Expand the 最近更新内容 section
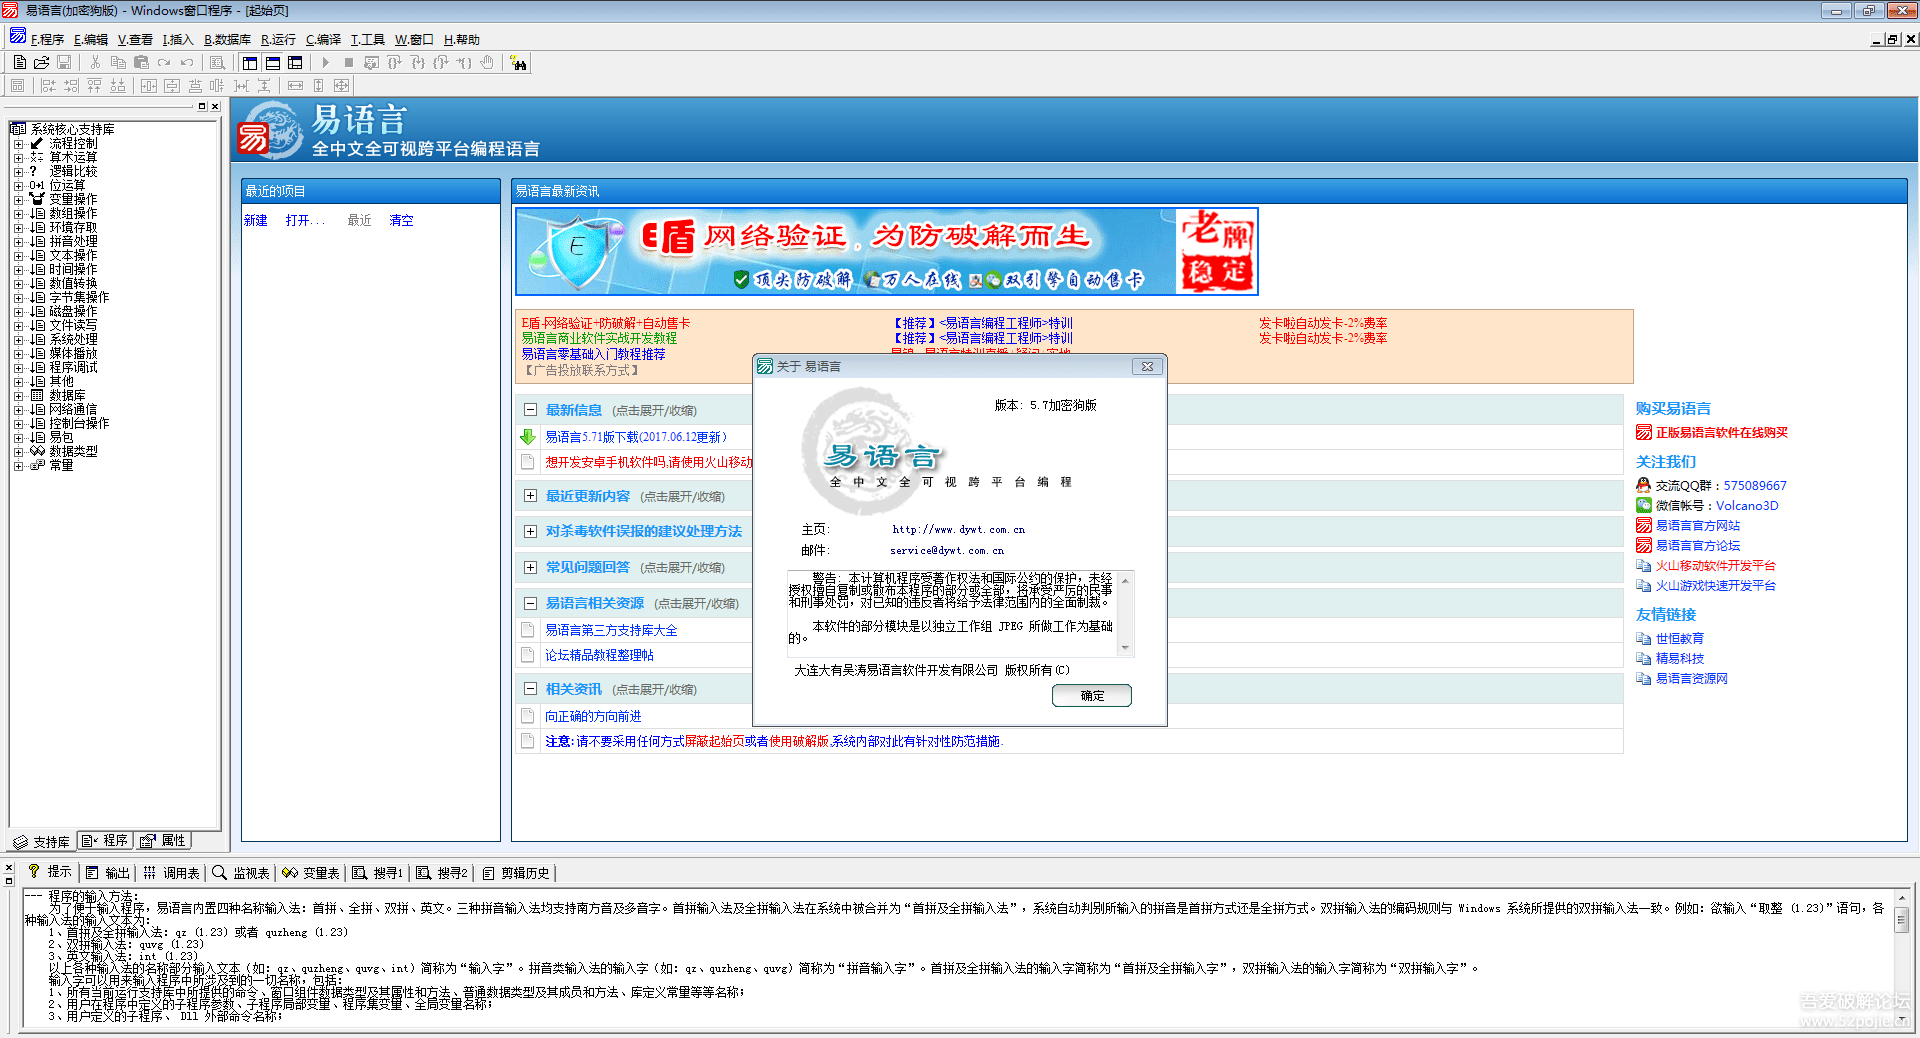This screenshot has height=1038, width=1920. tap(530, 496)
